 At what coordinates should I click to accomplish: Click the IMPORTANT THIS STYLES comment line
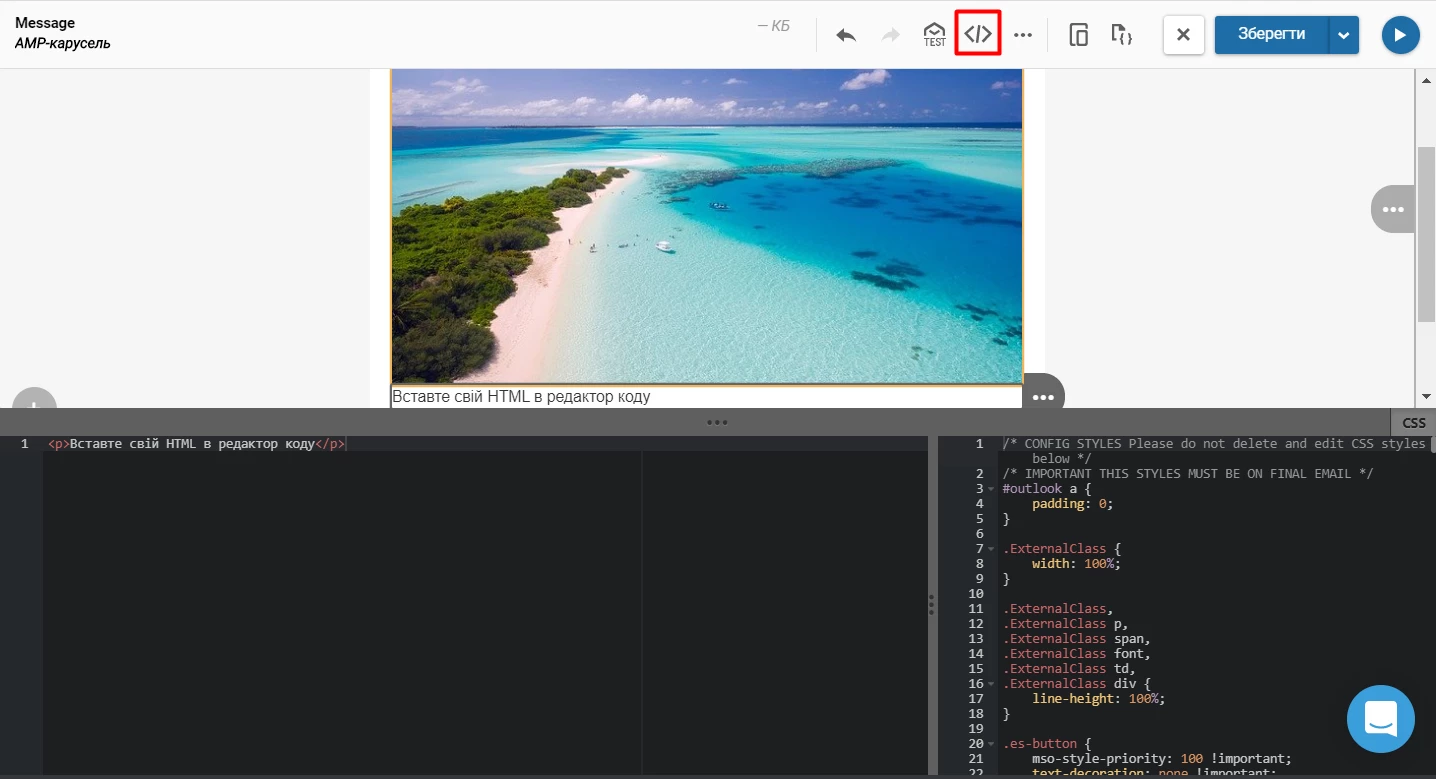click(x=1188, y=474)
